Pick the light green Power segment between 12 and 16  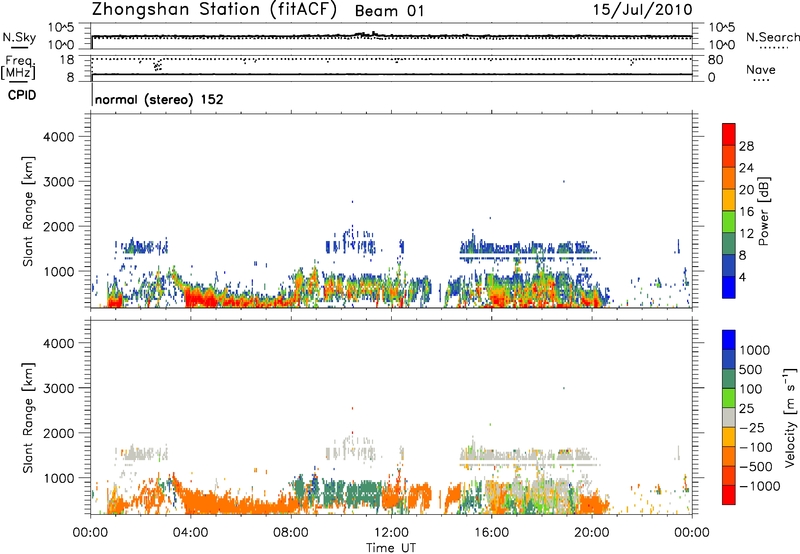tap(729, 221)
